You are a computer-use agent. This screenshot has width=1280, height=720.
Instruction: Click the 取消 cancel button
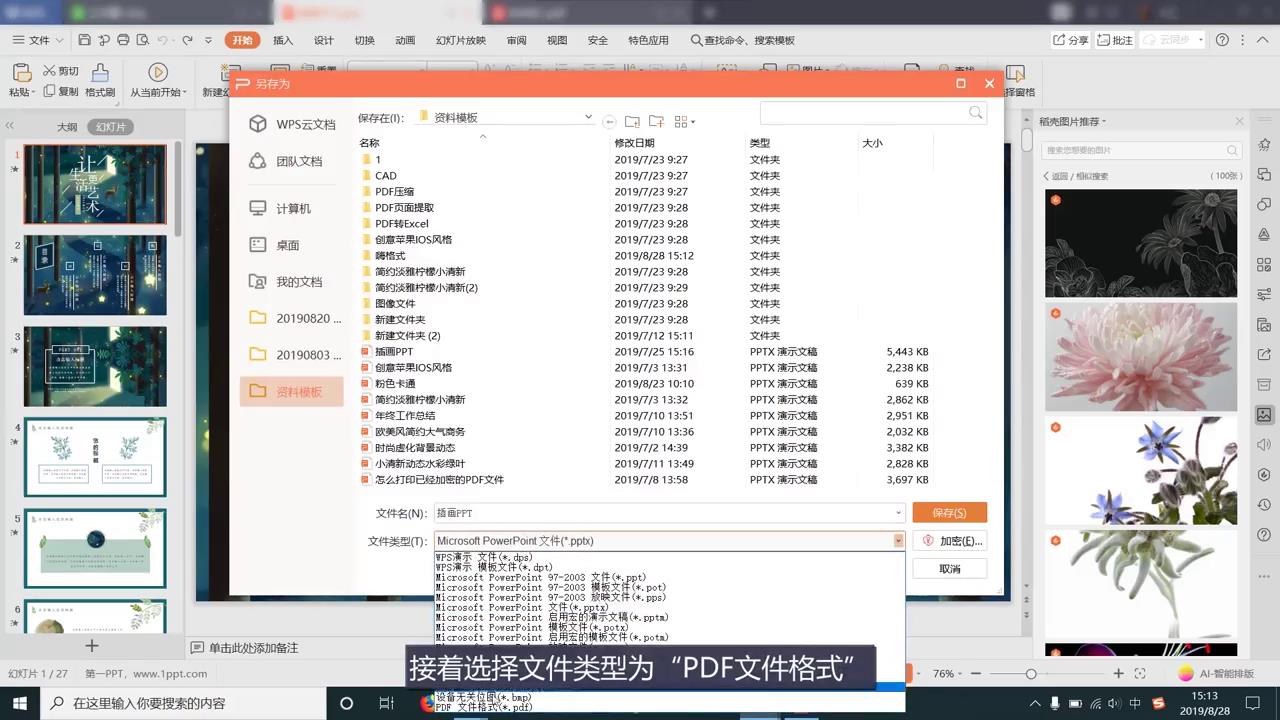(x=949, y=568)
